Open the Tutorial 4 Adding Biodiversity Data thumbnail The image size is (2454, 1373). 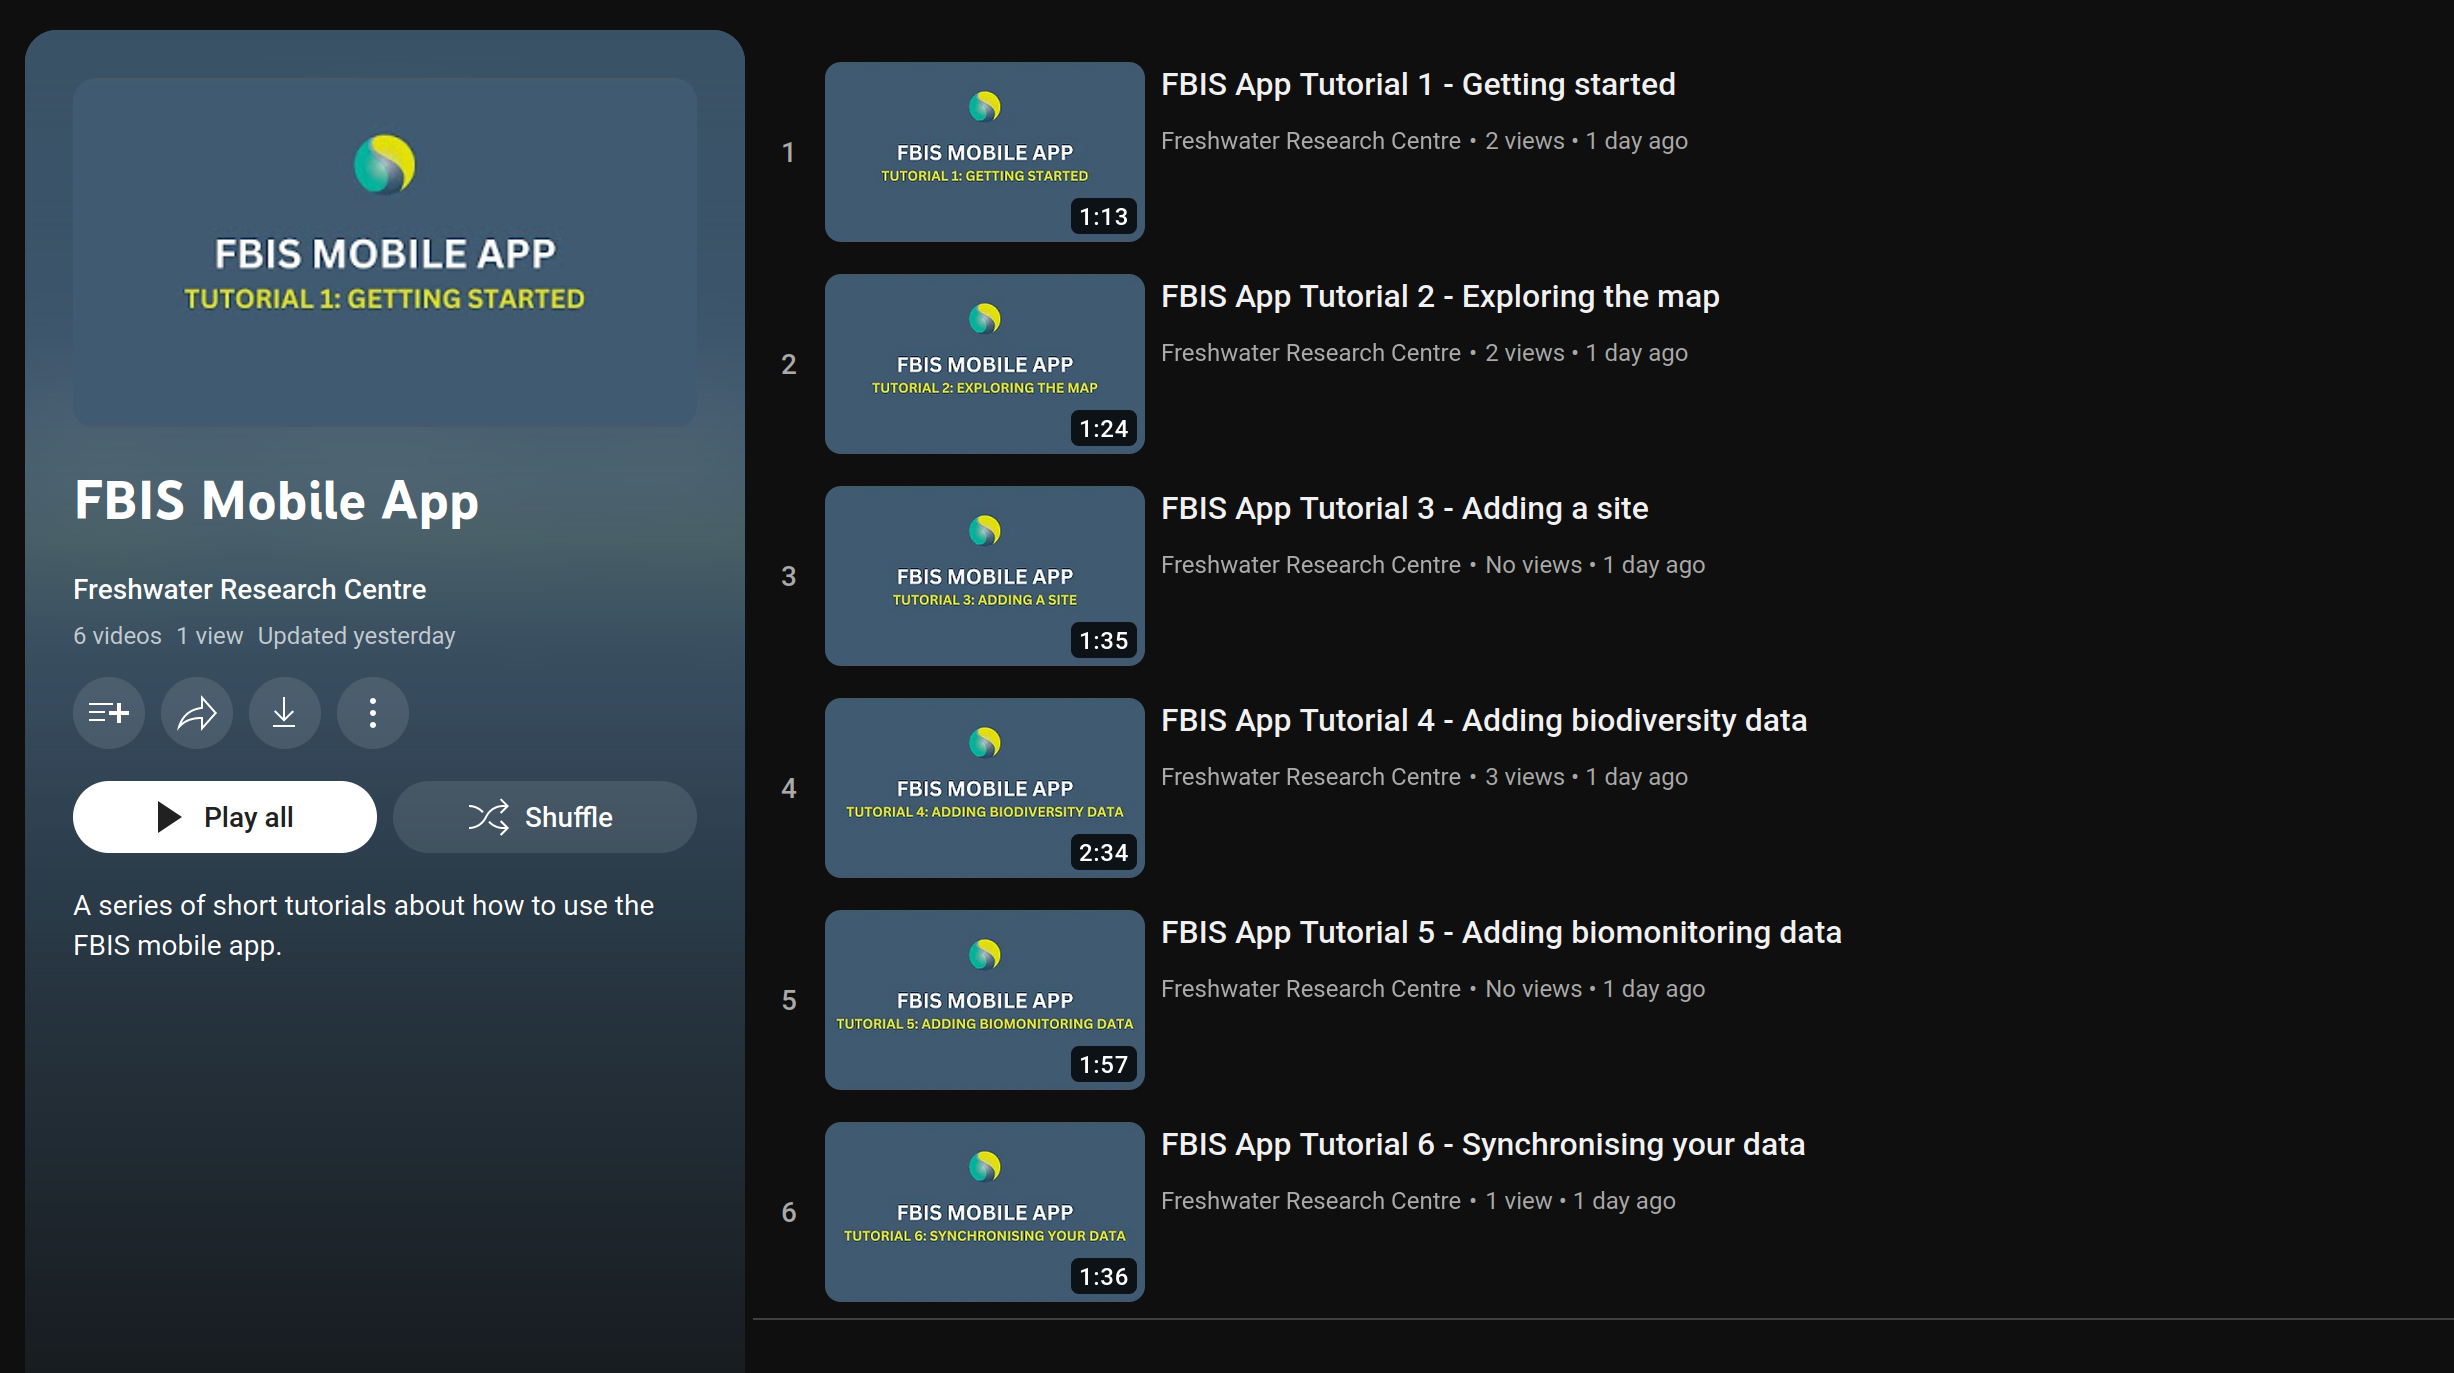985,788
